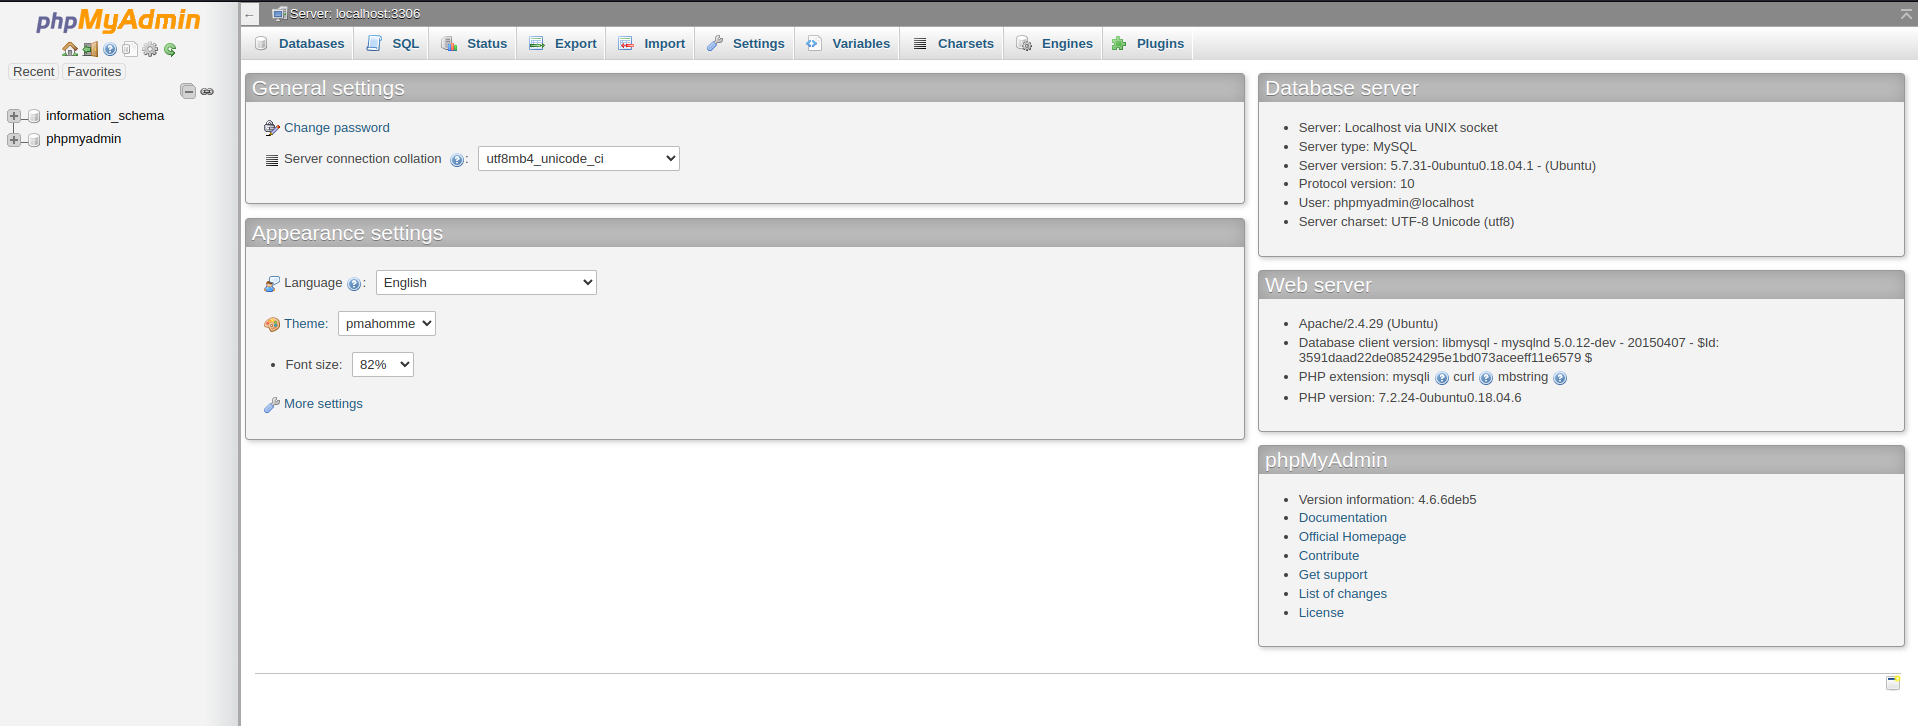Open the Theme dropdown showing pmahomme

[x=386, y=324]
